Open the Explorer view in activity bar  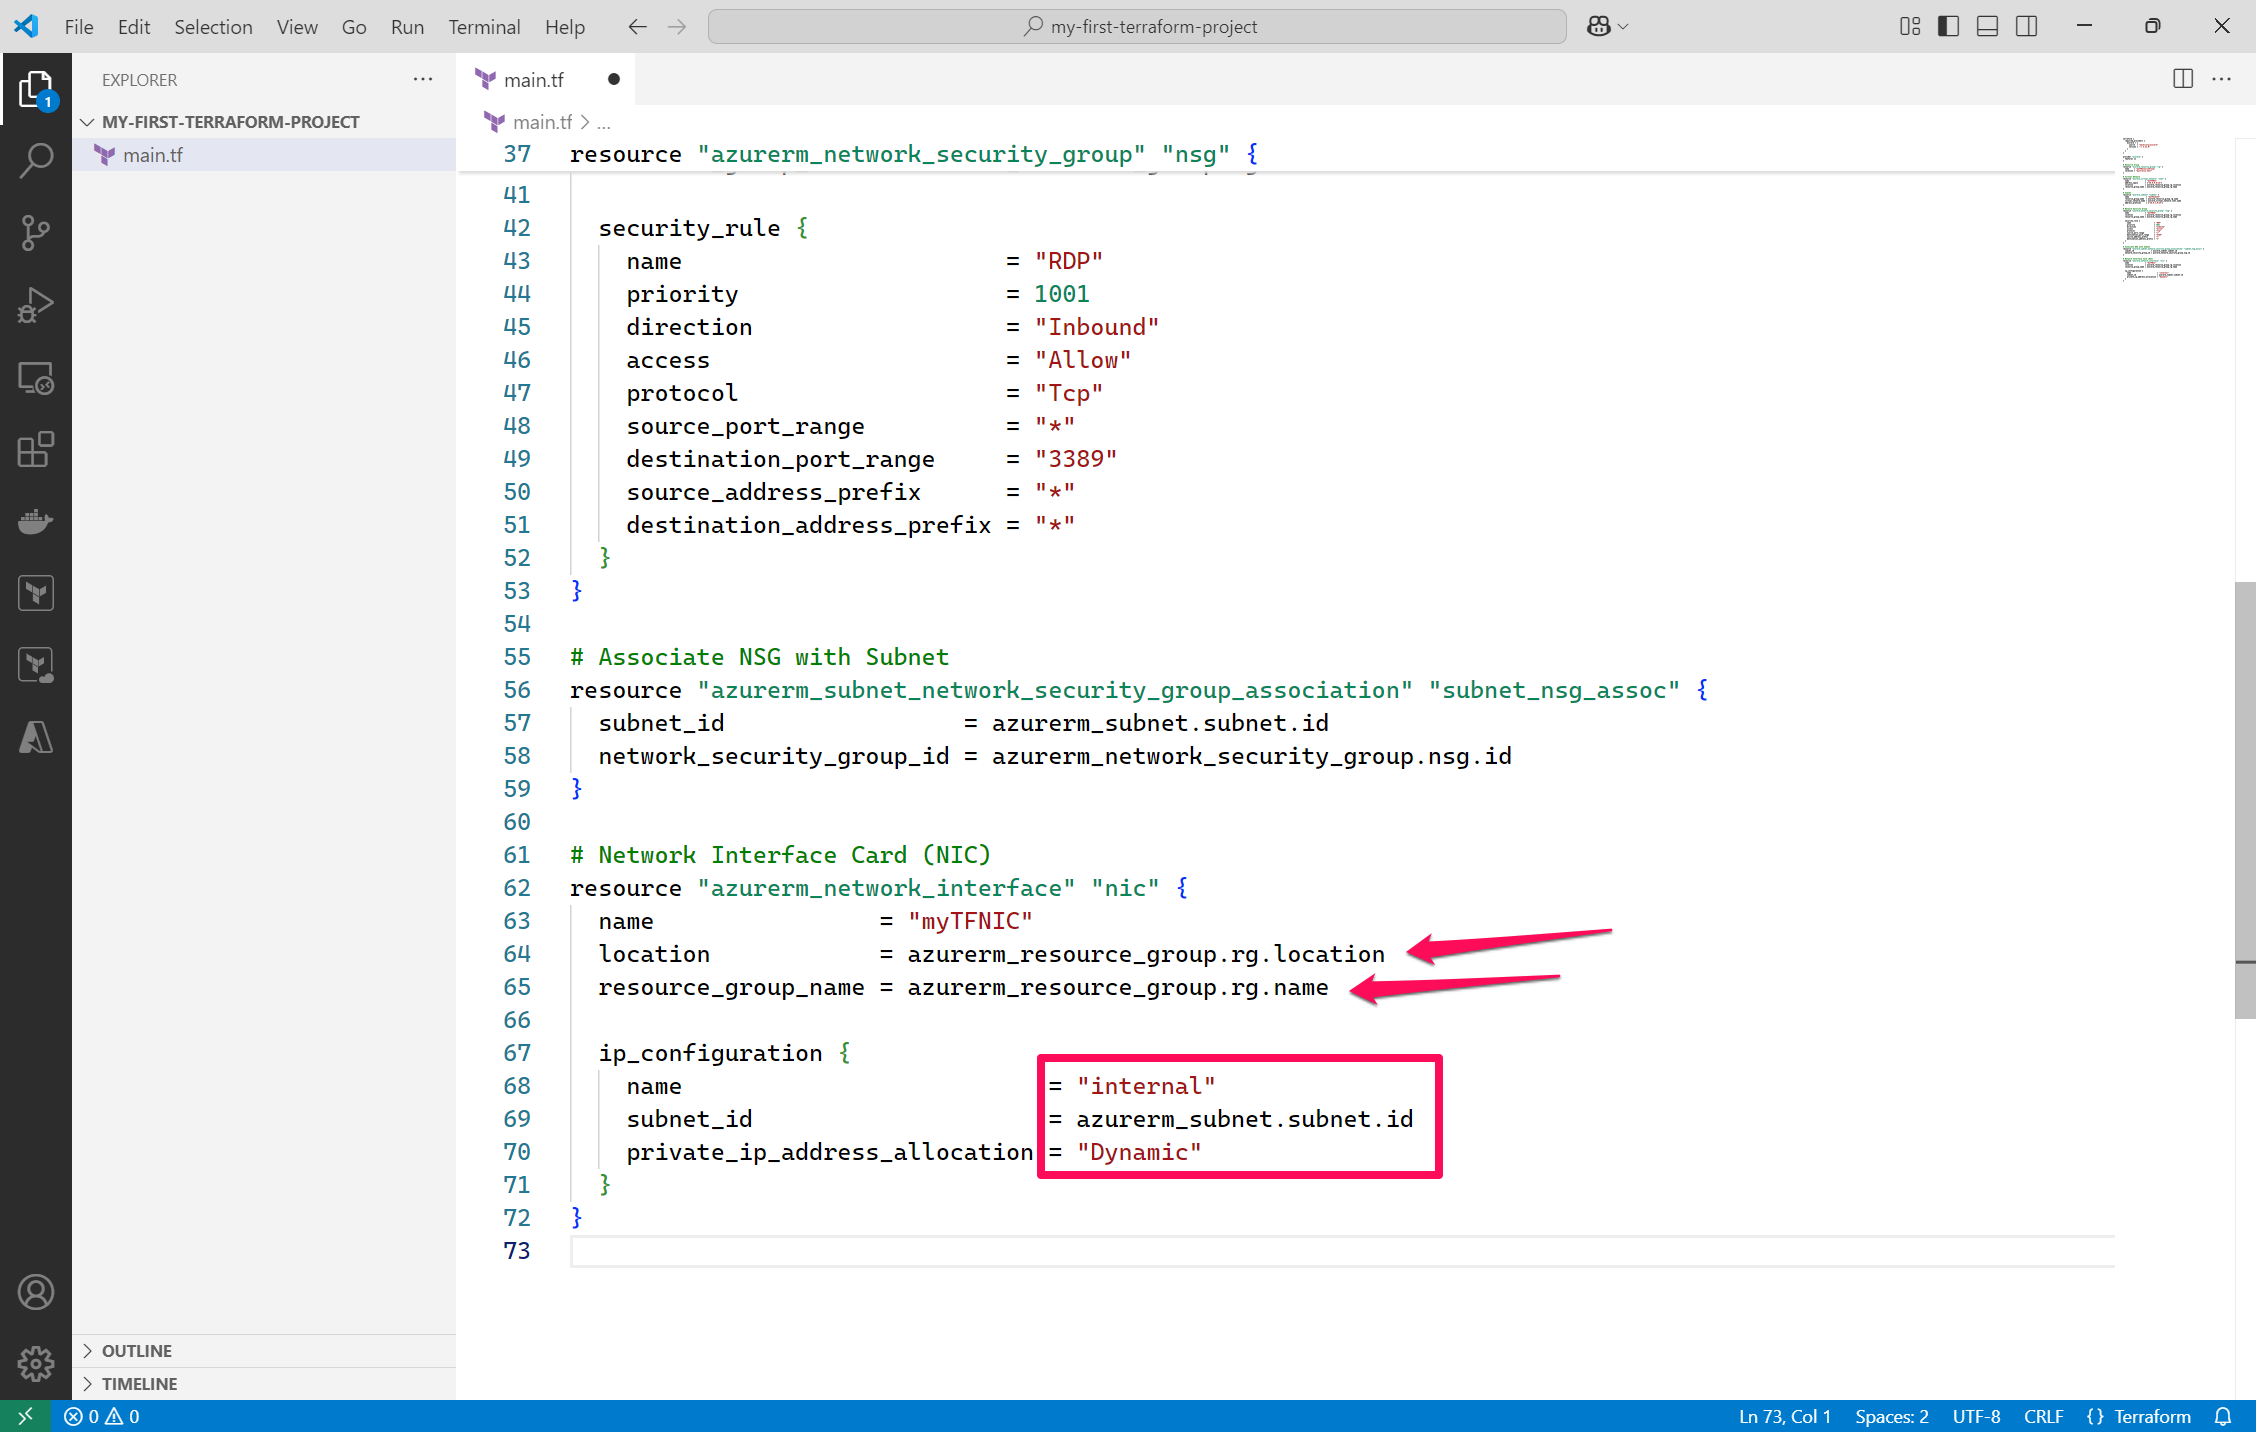tap(36, 89)
